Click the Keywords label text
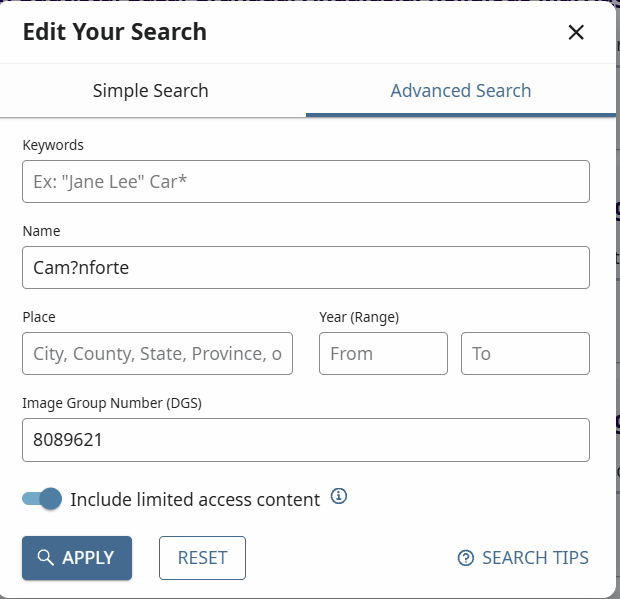 (53, 145)
